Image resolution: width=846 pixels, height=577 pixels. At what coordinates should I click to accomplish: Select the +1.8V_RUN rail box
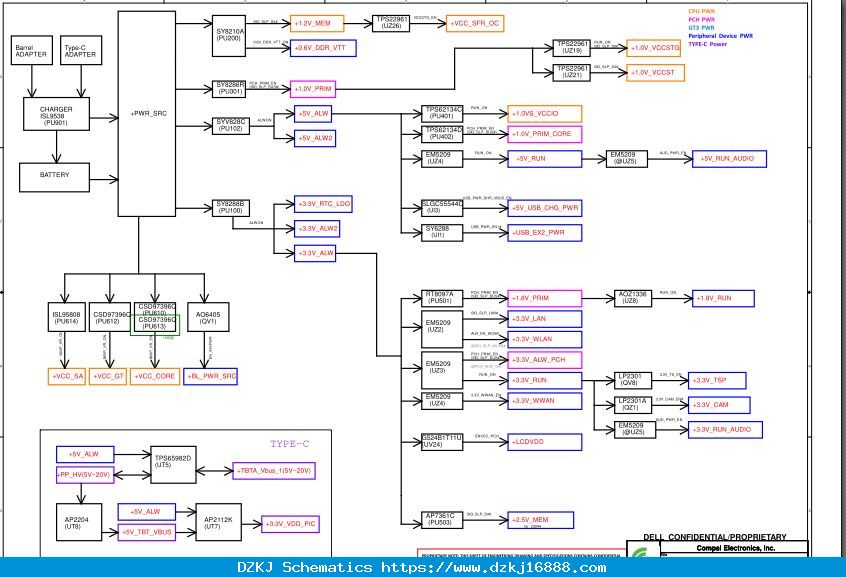point(723,298)
